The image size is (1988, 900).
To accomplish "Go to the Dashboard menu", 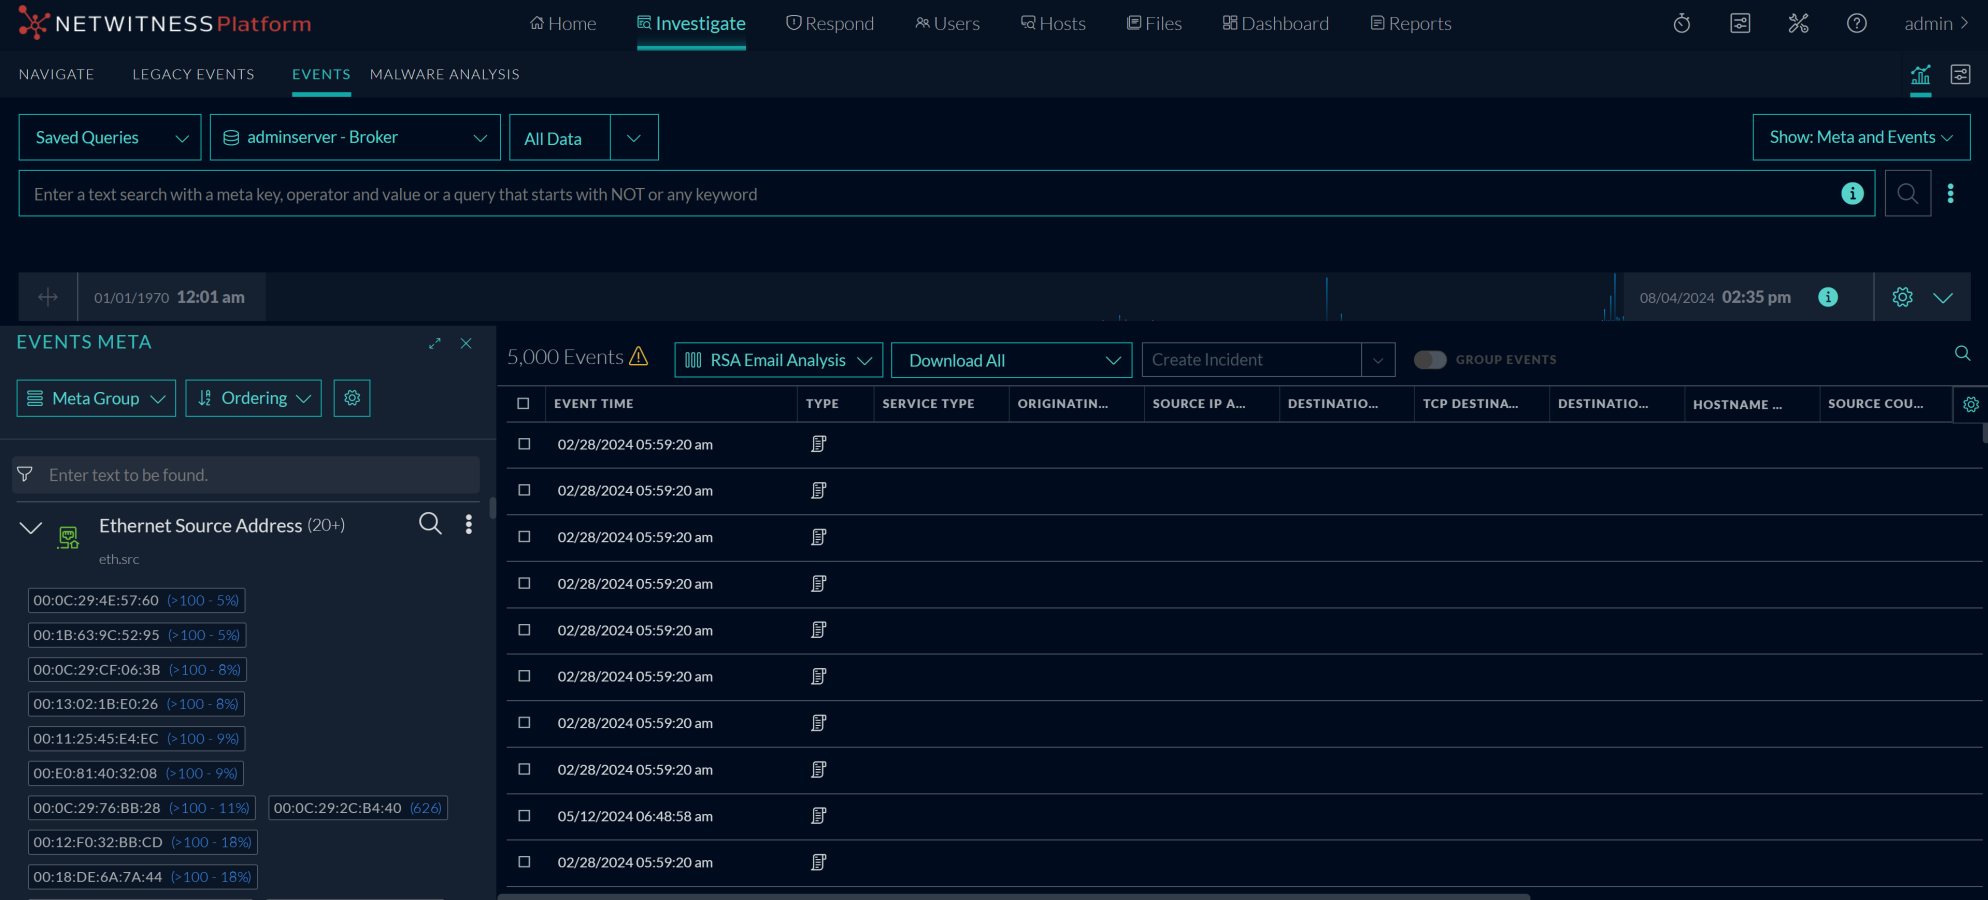I will point(1275,23).
